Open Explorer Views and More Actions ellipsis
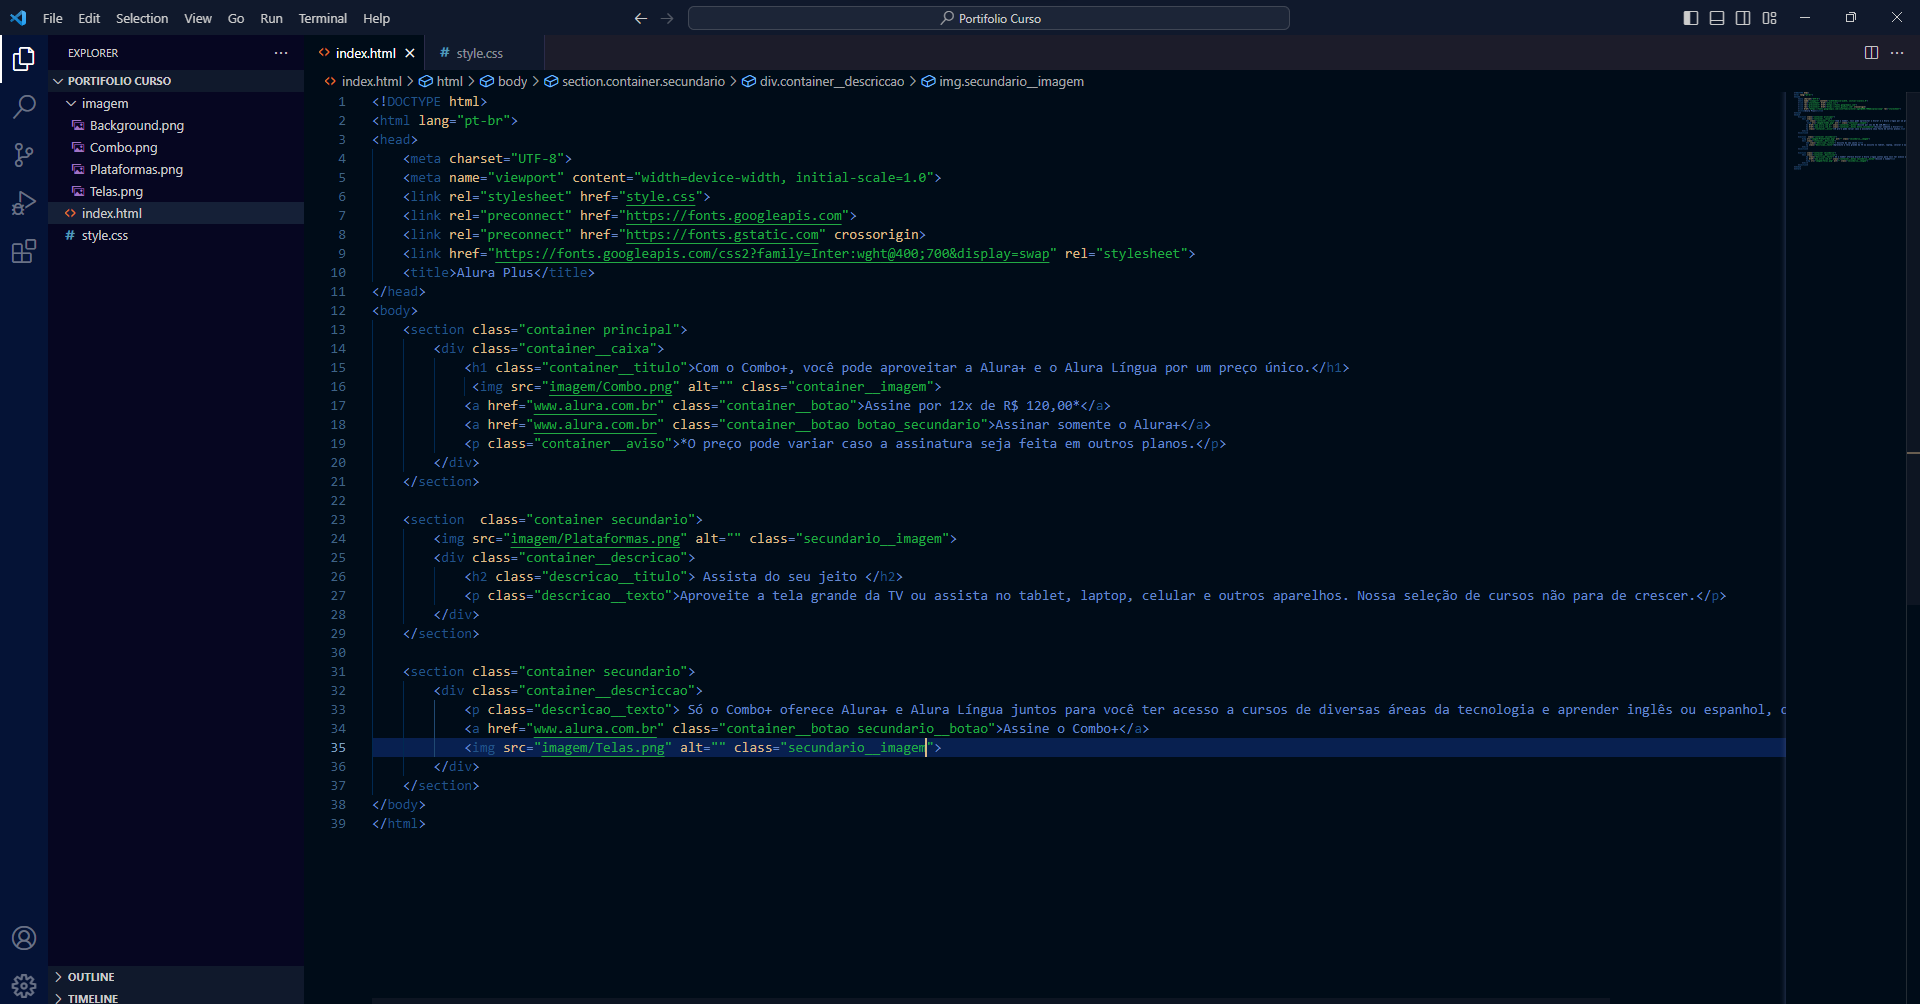Viewport: 1920px width, 1004px height. tap(281, 53)
